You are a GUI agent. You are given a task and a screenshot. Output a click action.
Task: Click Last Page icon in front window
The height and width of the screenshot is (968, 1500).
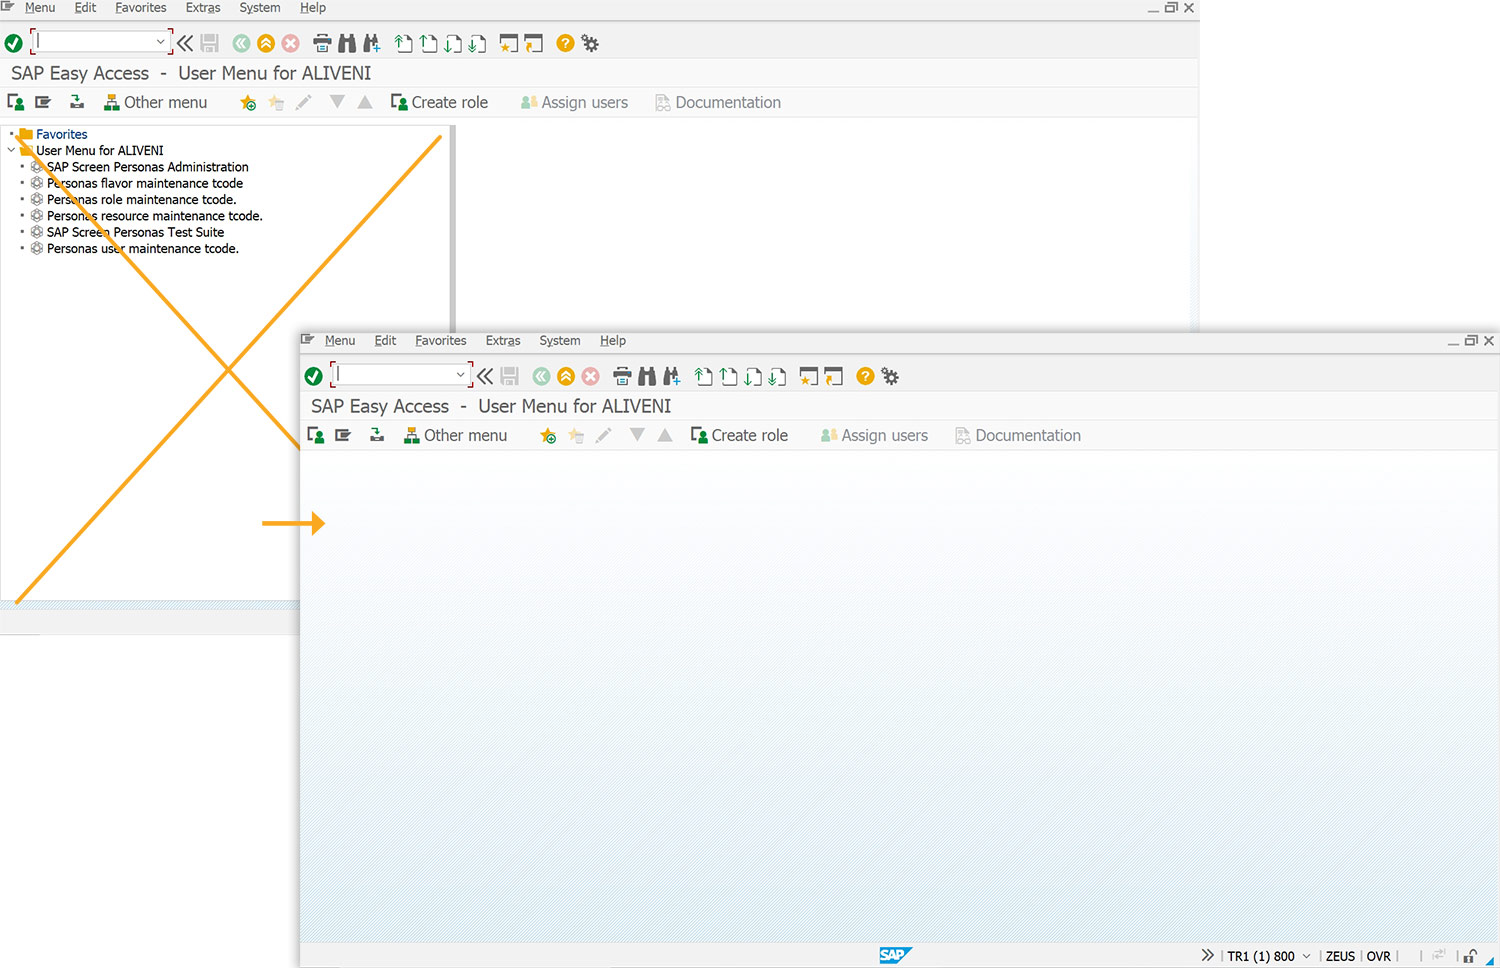[778, 376]
